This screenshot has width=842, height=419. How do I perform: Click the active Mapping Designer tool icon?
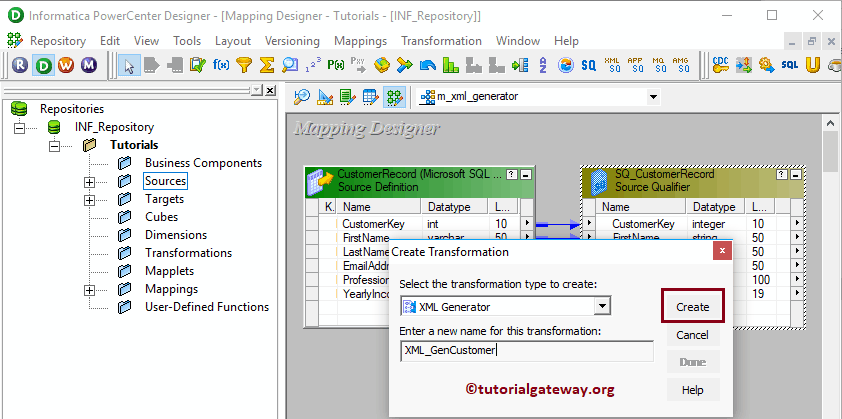click(x=395, y=97)
